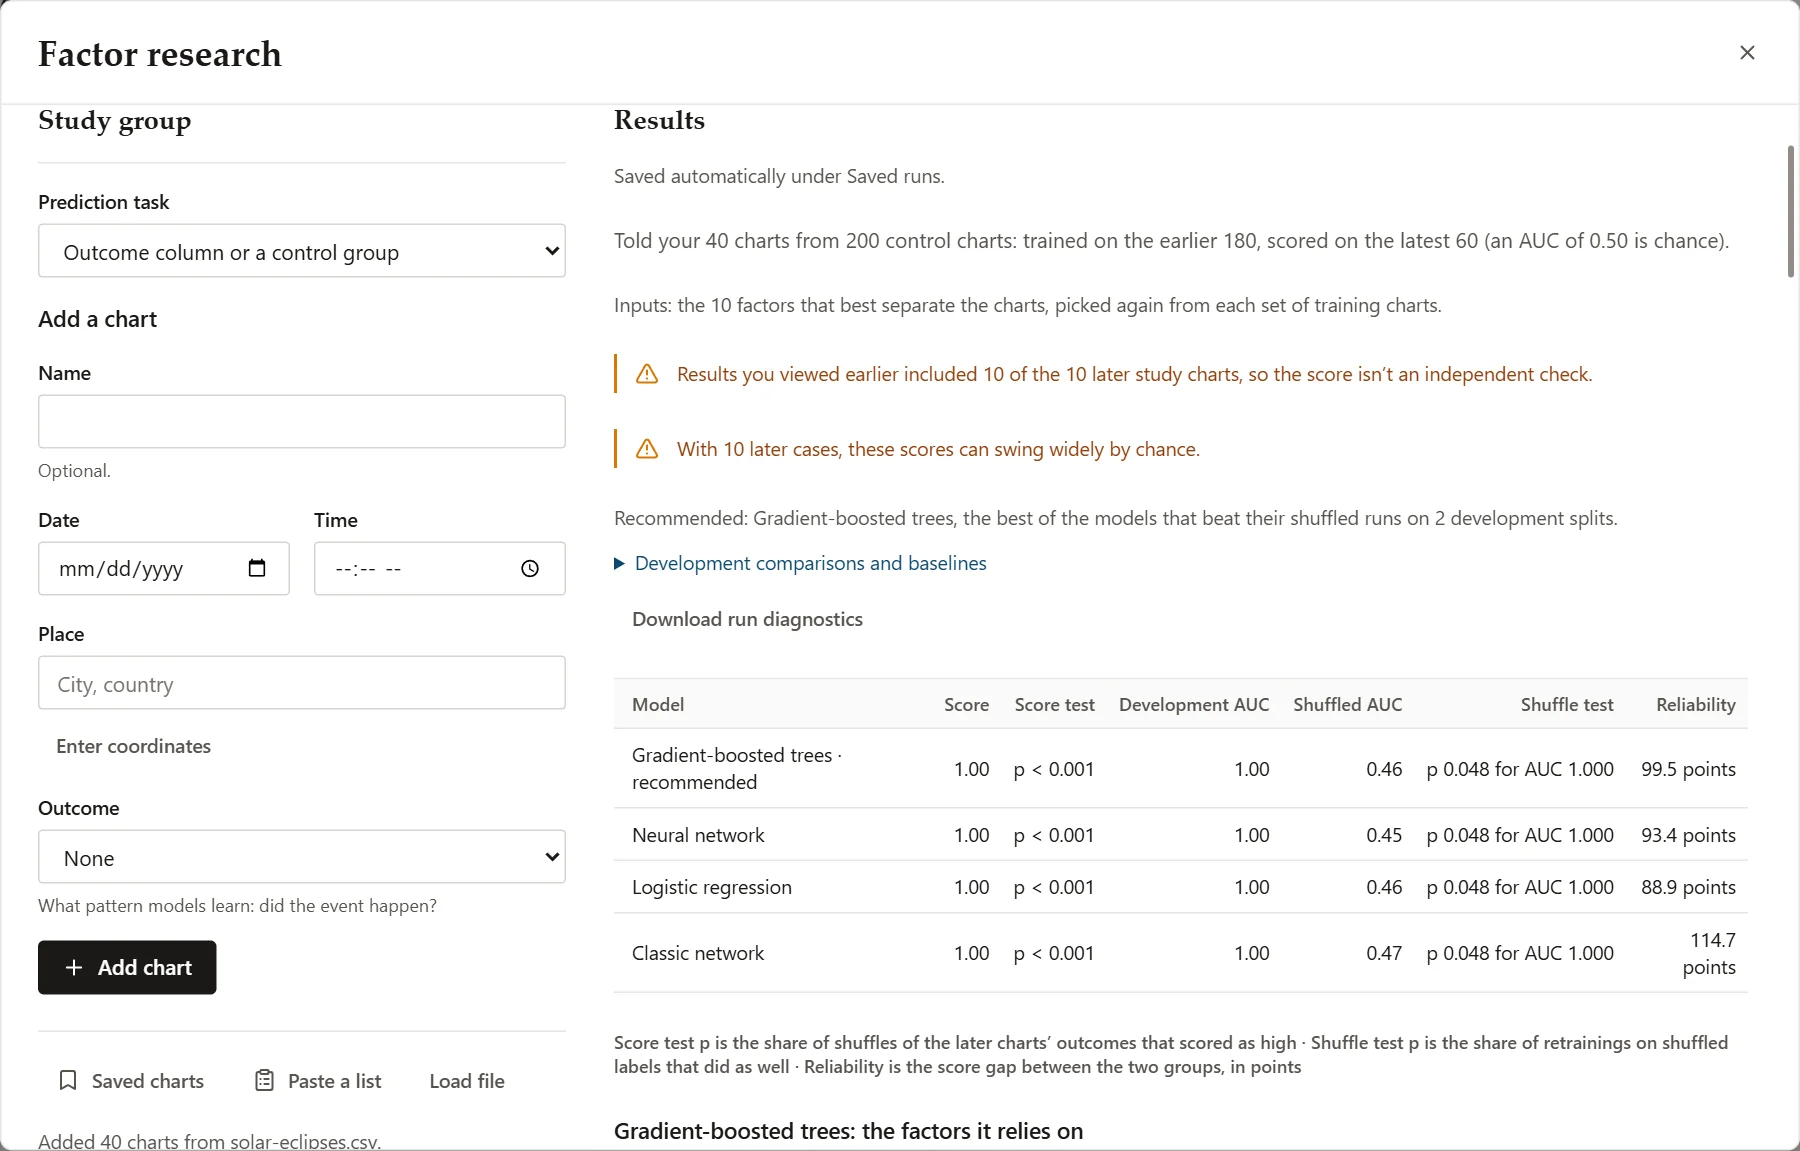Click the Reliability column header
This screenshot has height=1151, width=1800.
tap(1695, 704)
